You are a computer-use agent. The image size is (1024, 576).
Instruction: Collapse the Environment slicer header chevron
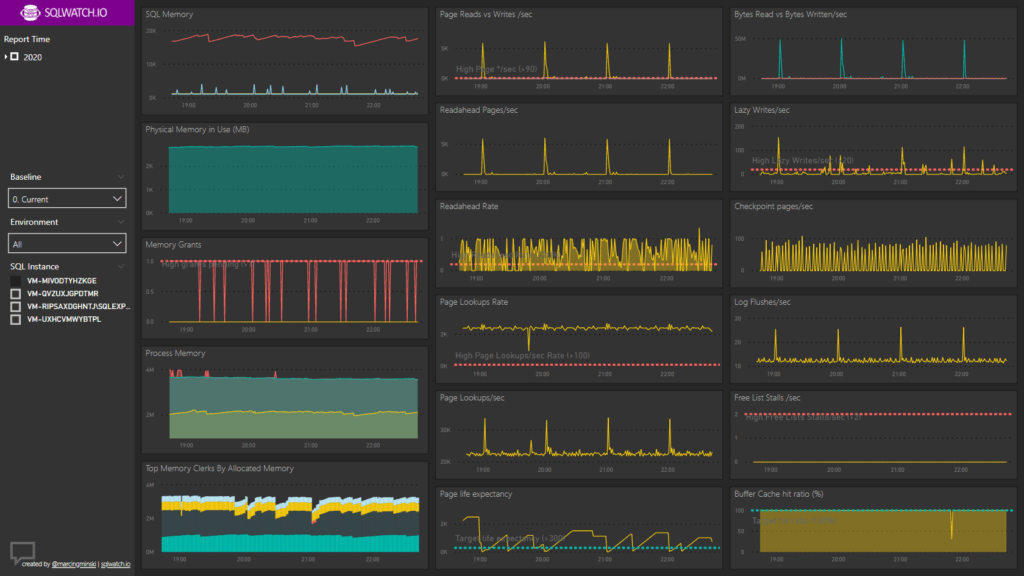pos(121,222)
